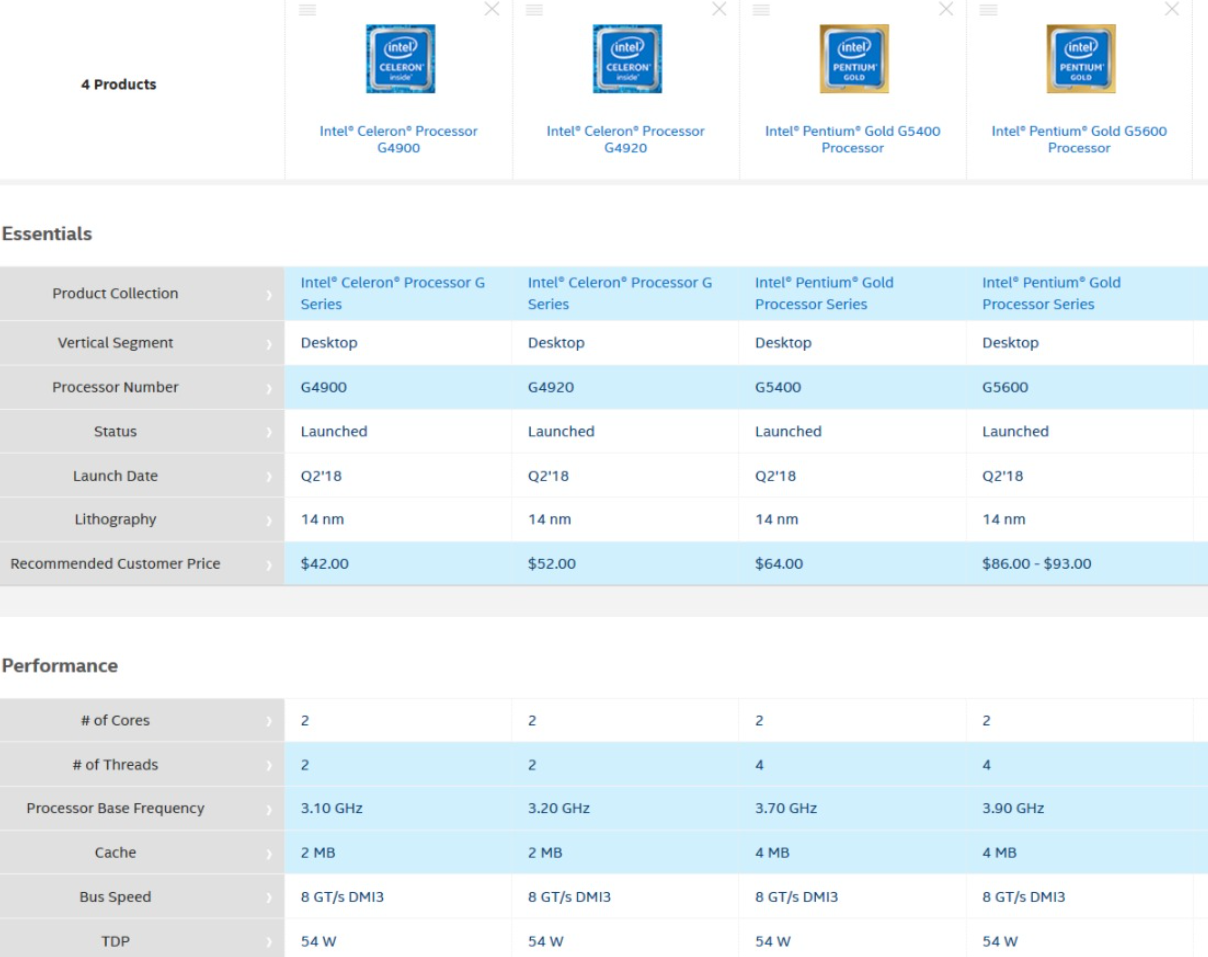Click the 4 MB cache value for G5600
The height and width of the screenshot is (957, 1208).
click(1000, 853)
